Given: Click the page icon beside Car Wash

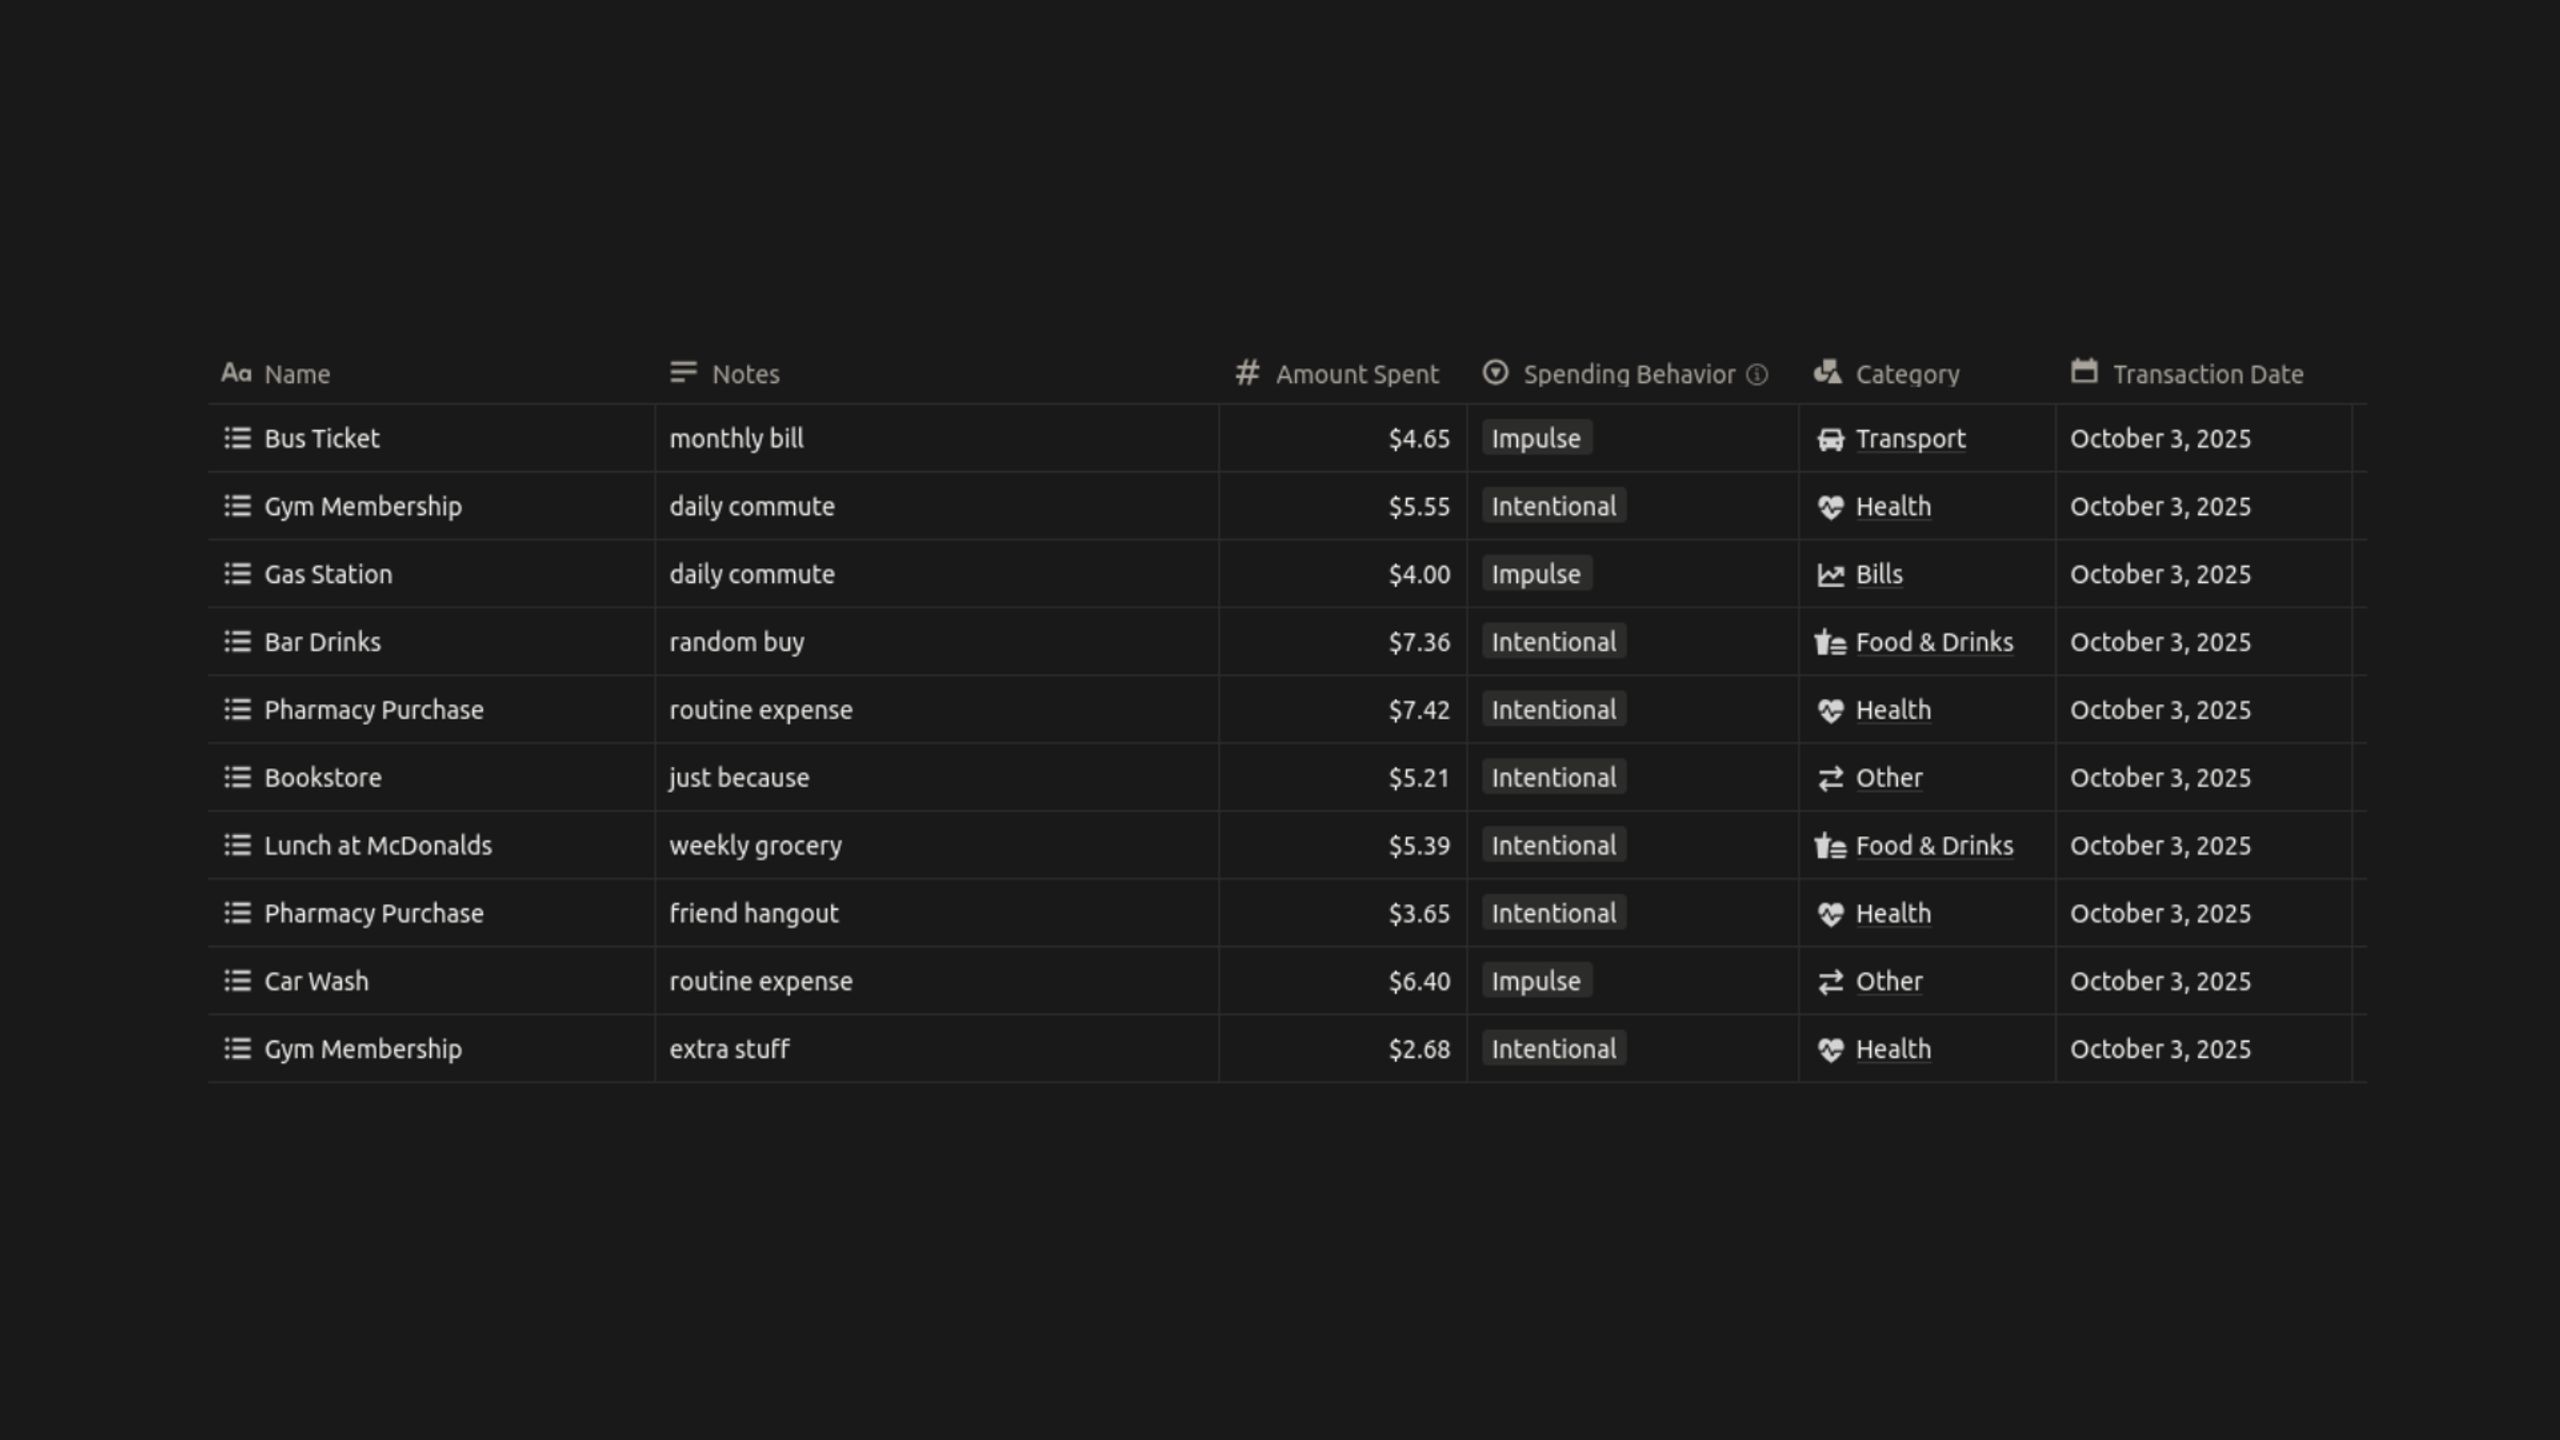Looking at the screenshot, I should tap(237, 981).
